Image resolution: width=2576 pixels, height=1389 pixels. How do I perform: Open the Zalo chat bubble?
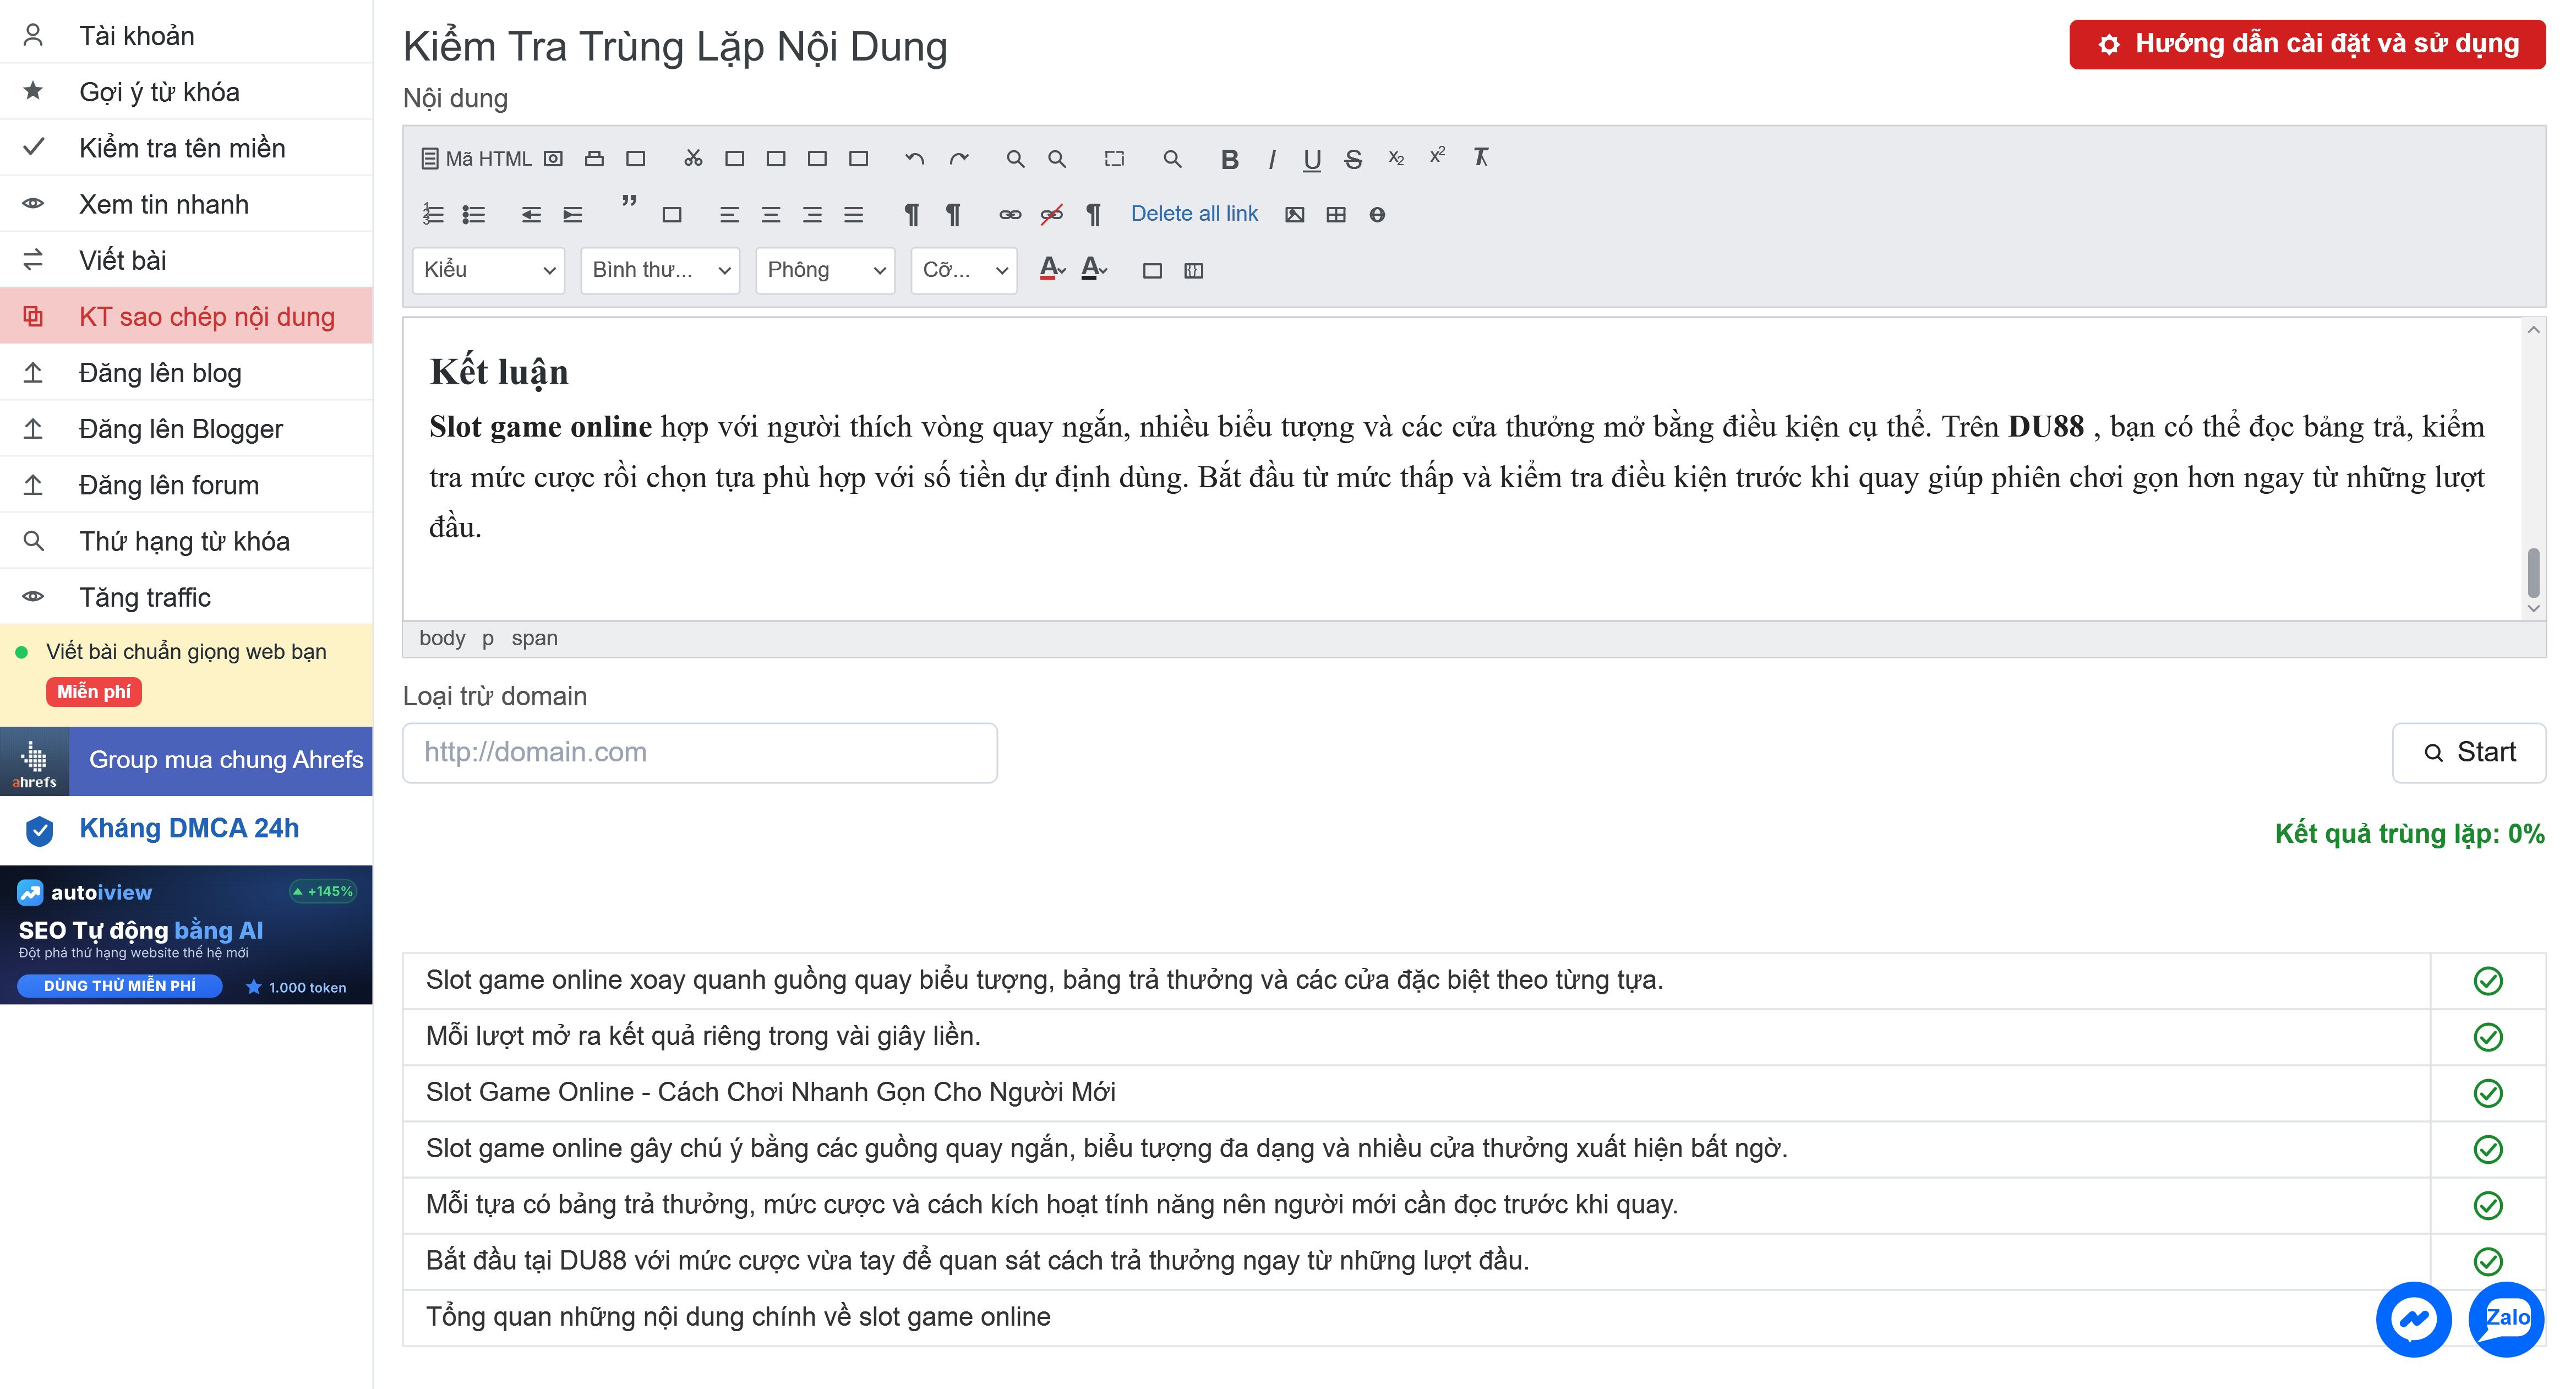[x=2507, y=1319]
